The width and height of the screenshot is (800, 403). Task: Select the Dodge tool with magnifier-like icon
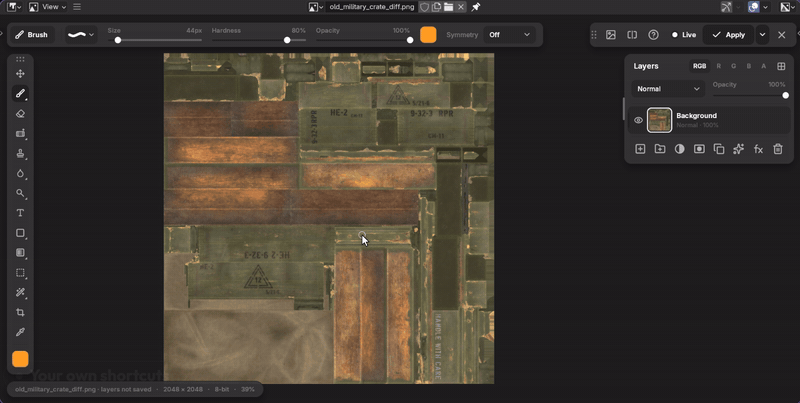(x=20, y=193)
